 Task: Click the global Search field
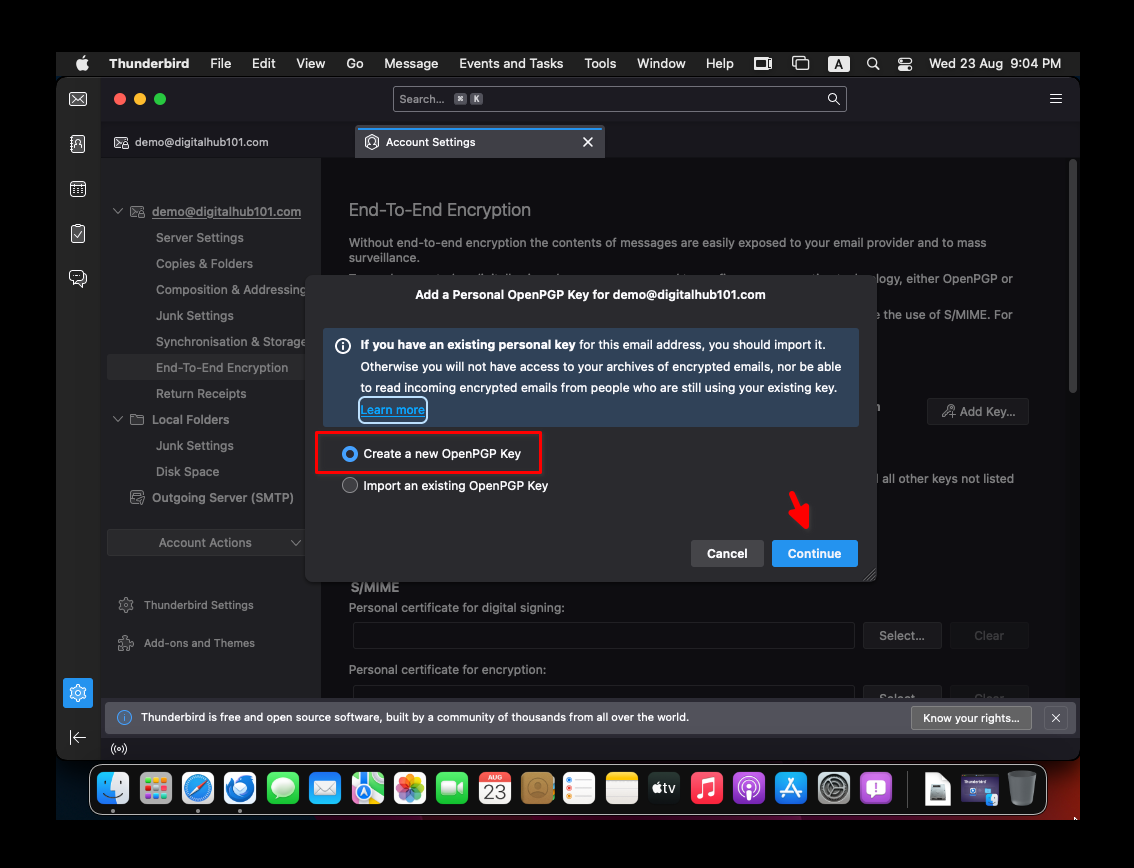pos(620,99)
